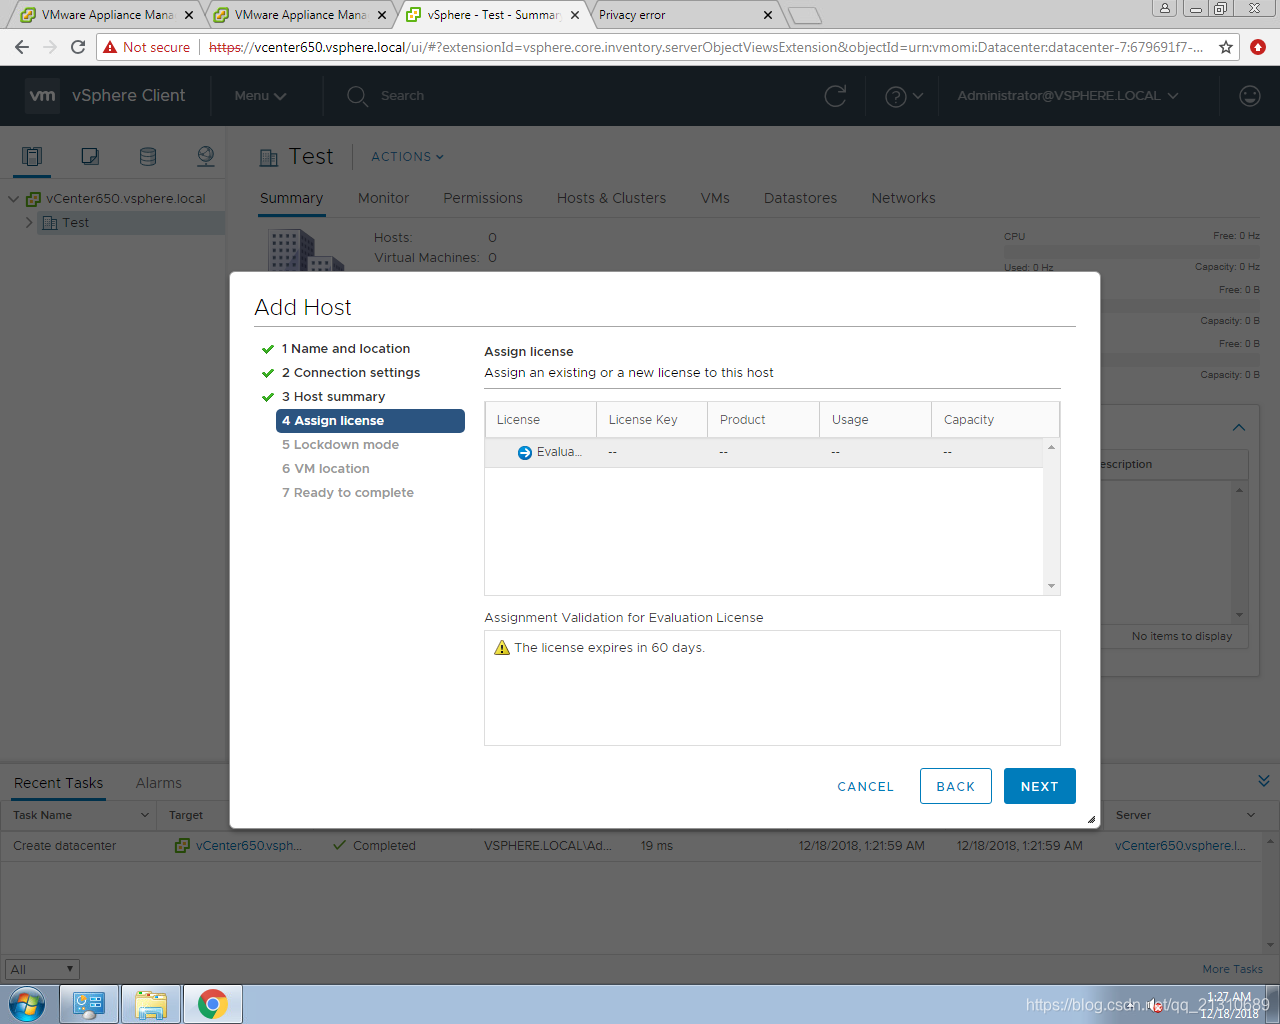
Task: Open the VMs tab
Action: (715, 198)
